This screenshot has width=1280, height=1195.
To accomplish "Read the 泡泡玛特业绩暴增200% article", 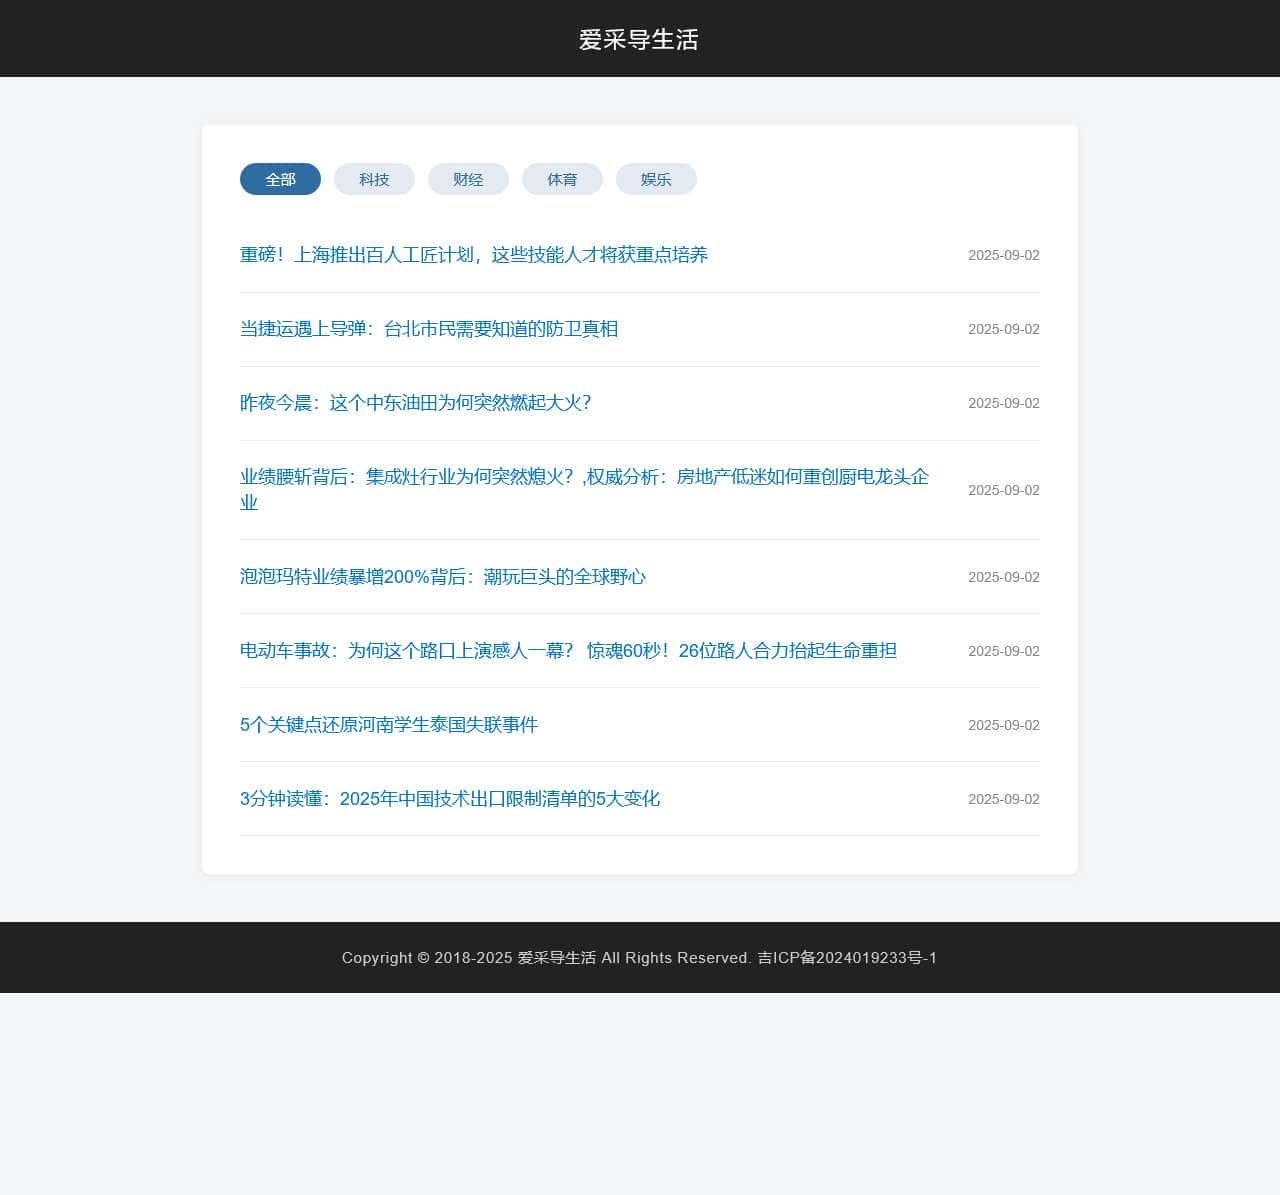I will tap(443, 577).
